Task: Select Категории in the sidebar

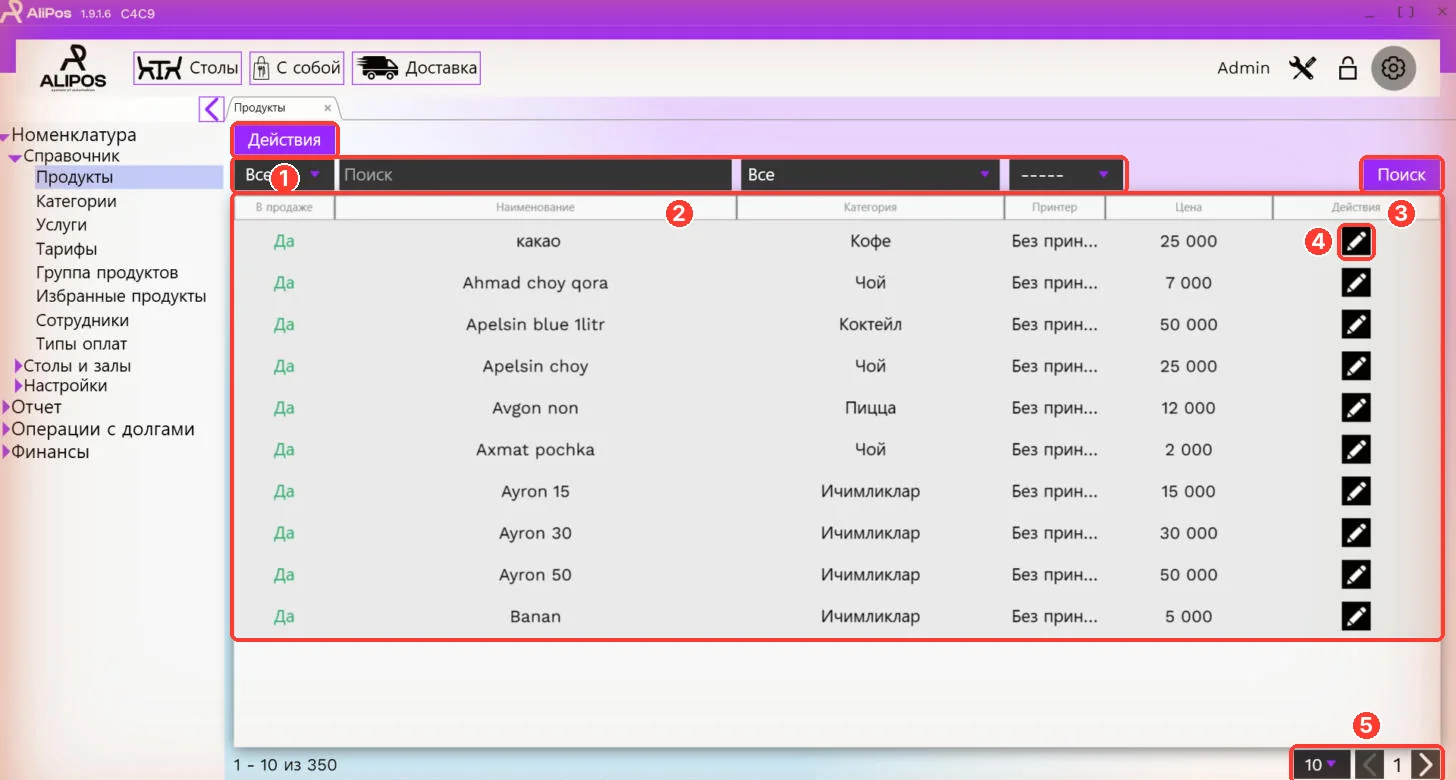Action: tap(76, 201)
